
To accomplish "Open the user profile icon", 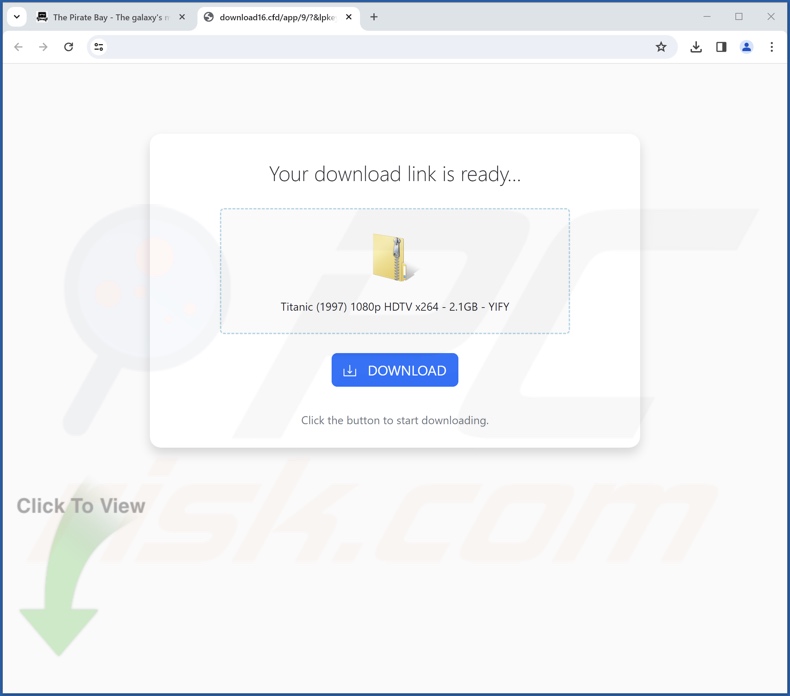I will point(746,47).
